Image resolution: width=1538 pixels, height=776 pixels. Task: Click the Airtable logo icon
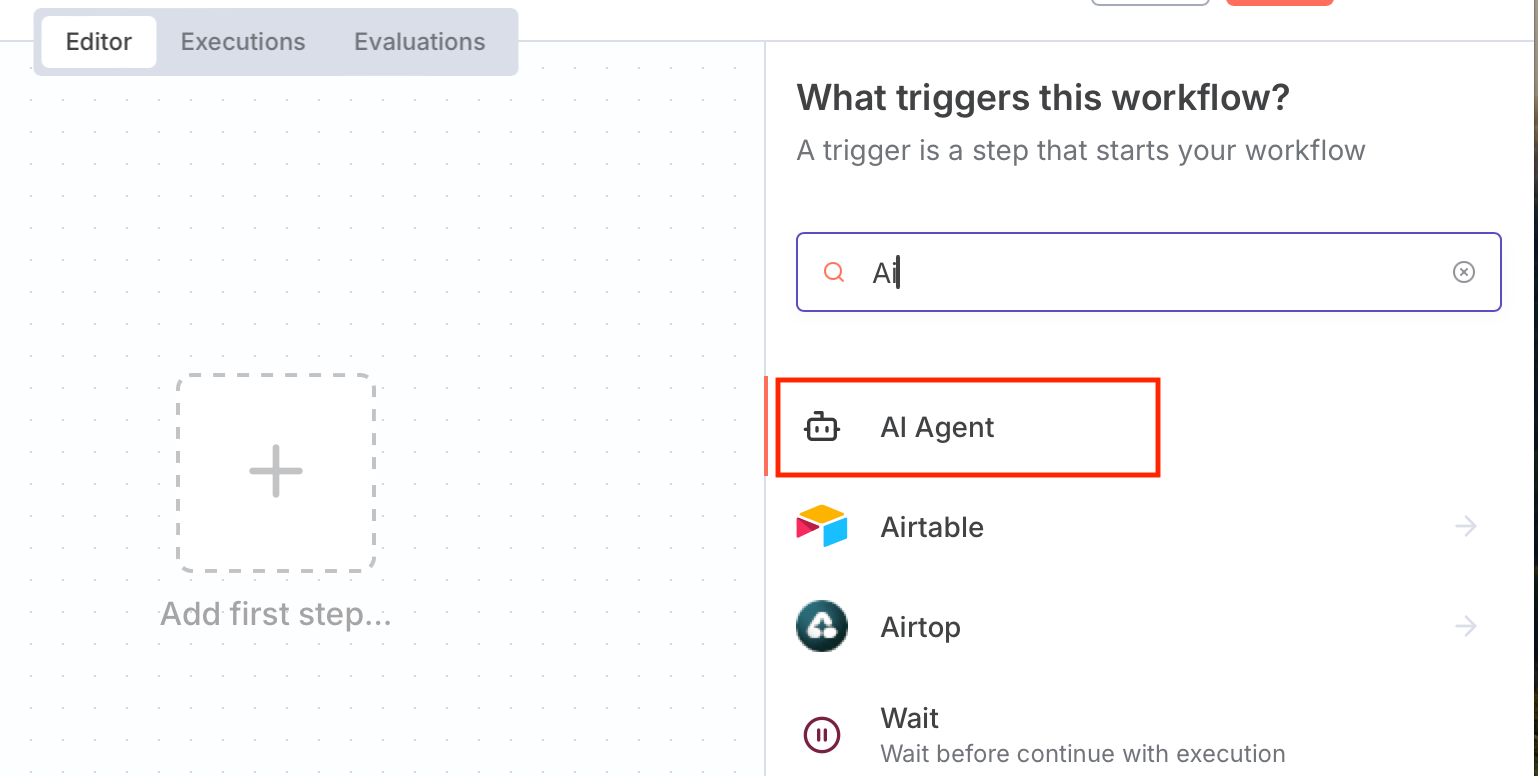click(x=822, y=527)
